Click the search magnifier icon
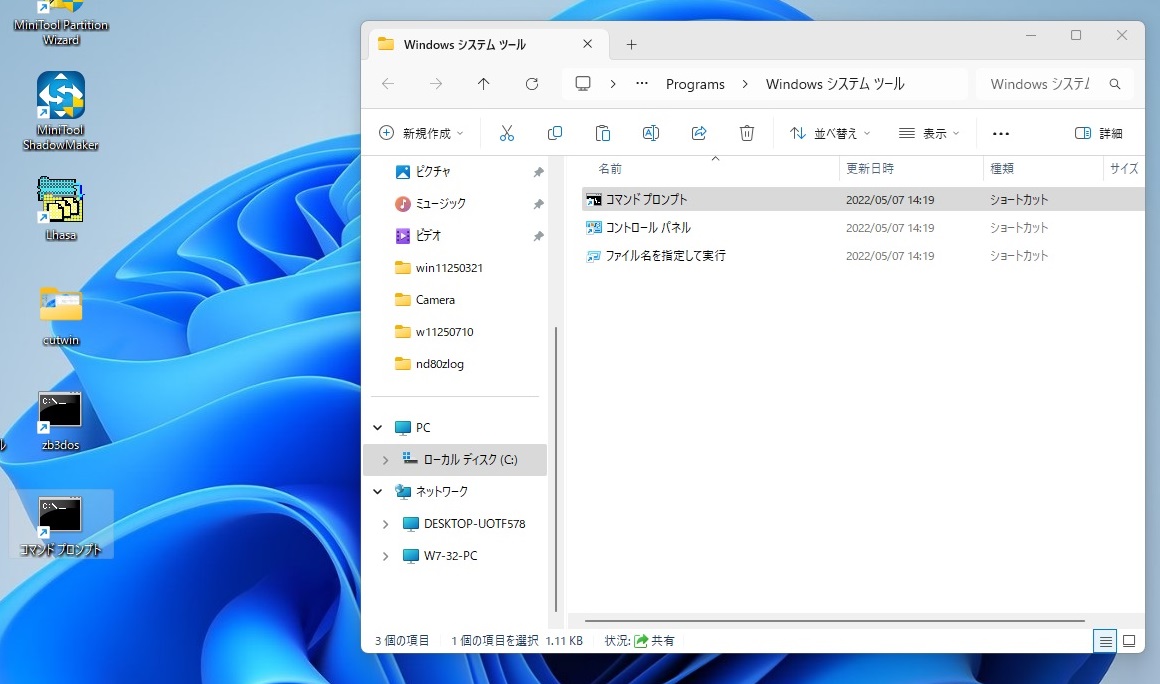 click(x=1115, y=84)
